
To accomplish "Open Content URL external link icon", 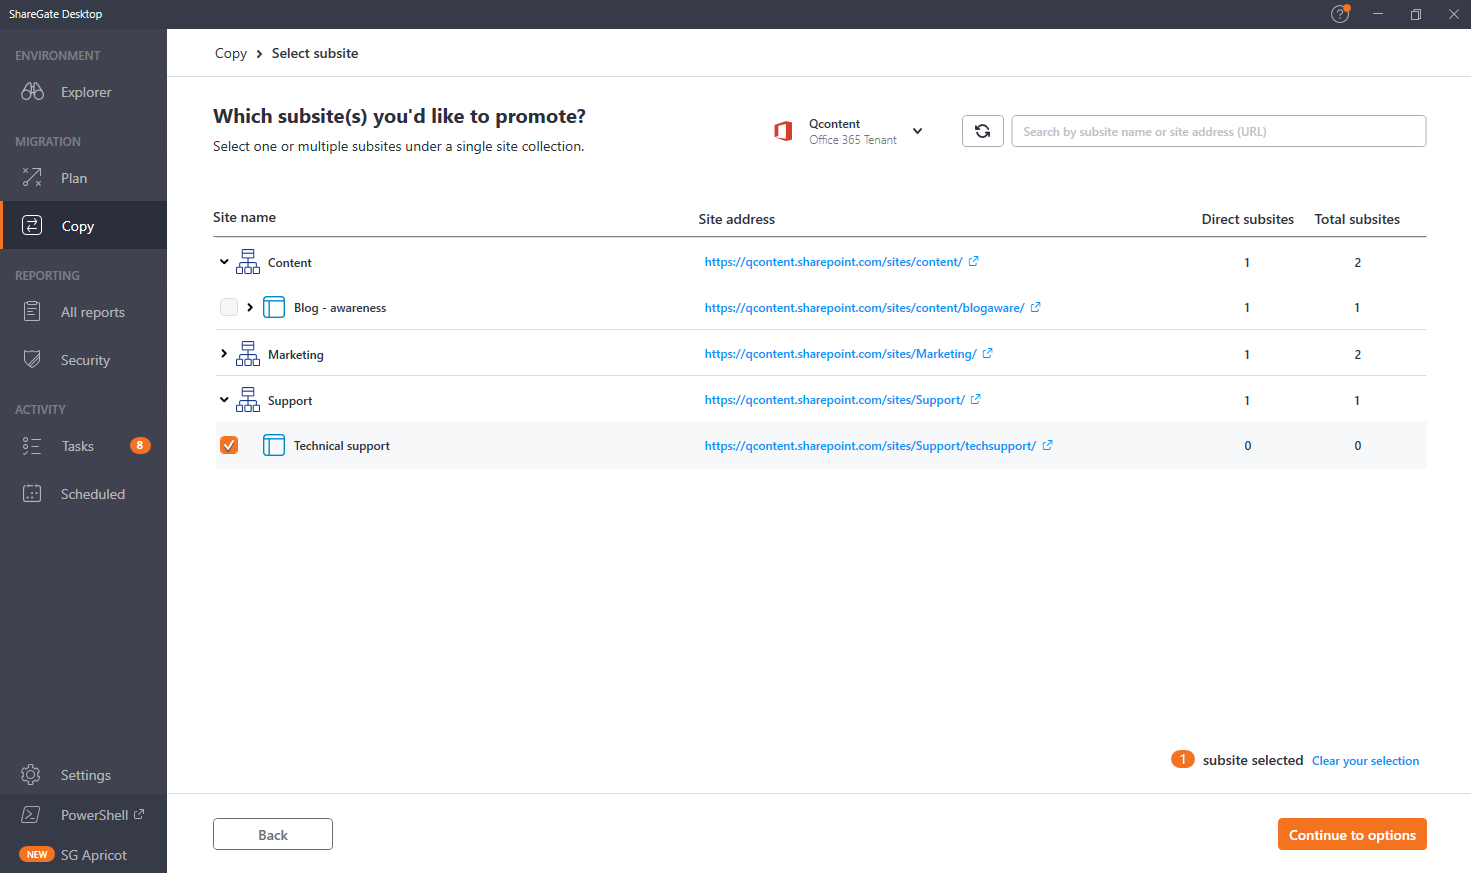I will click(973, 261).
